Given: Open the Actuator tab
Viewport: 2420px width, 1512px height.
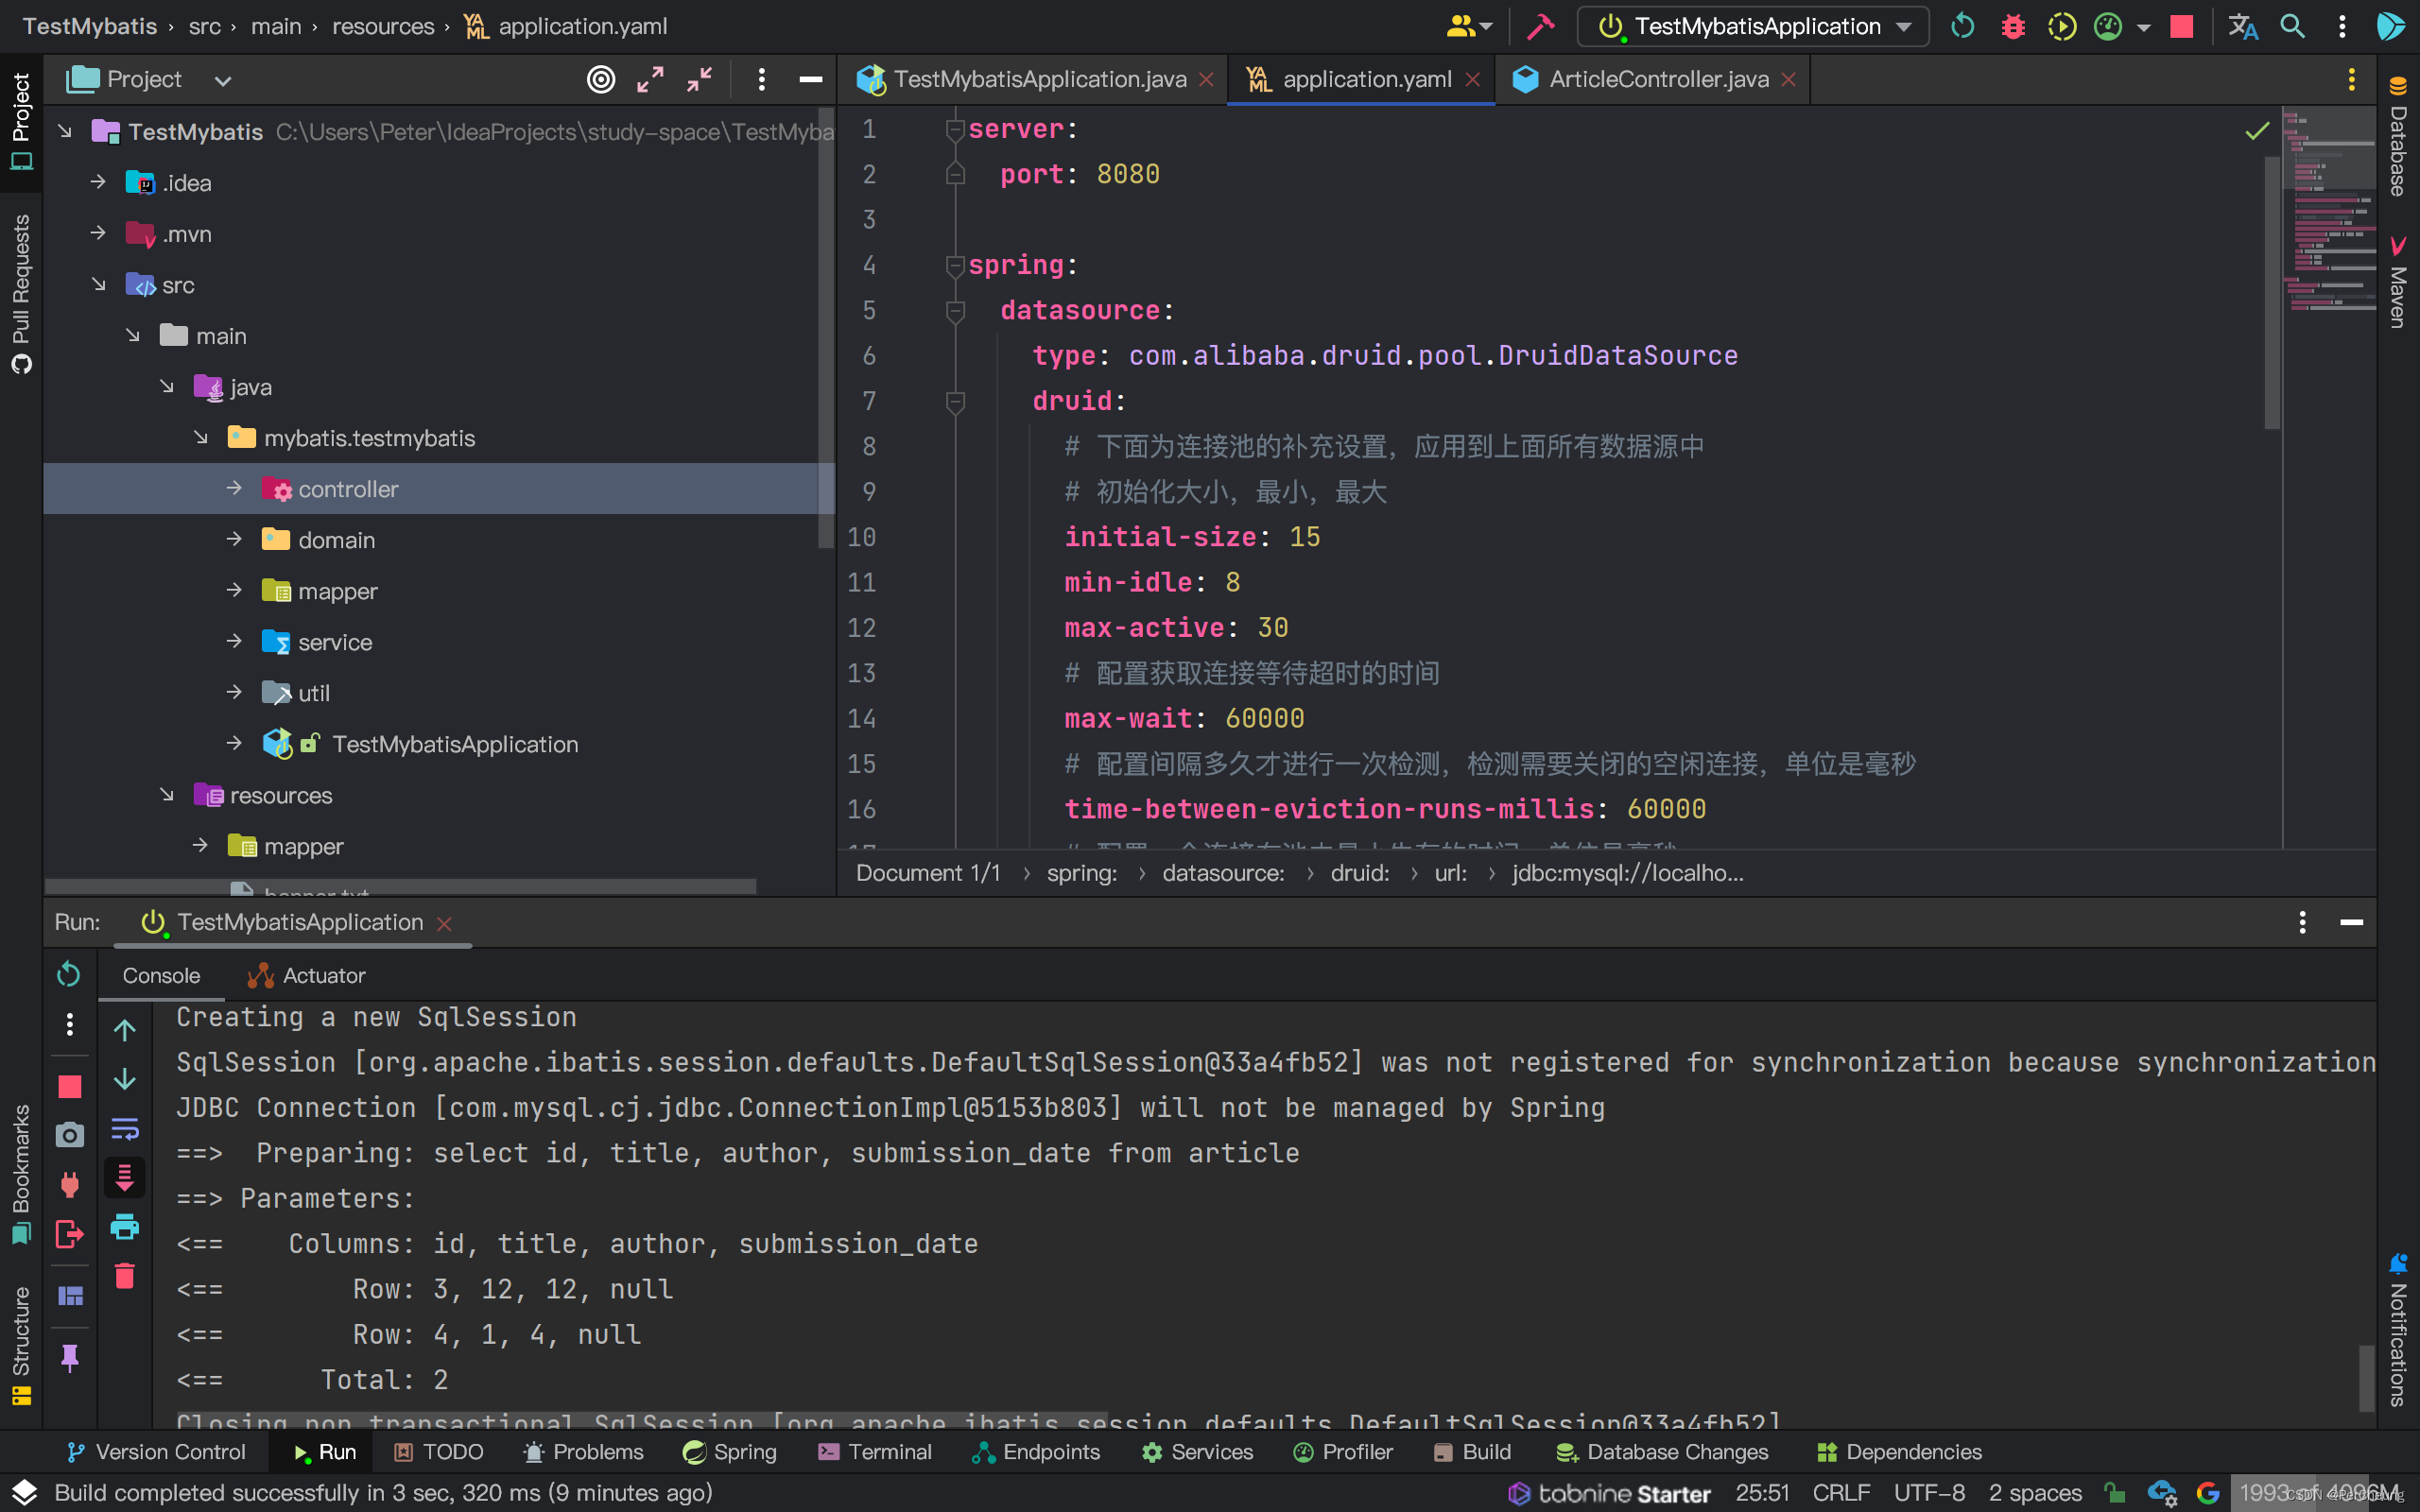Looking at the screenshot, I should coord(306,975).
